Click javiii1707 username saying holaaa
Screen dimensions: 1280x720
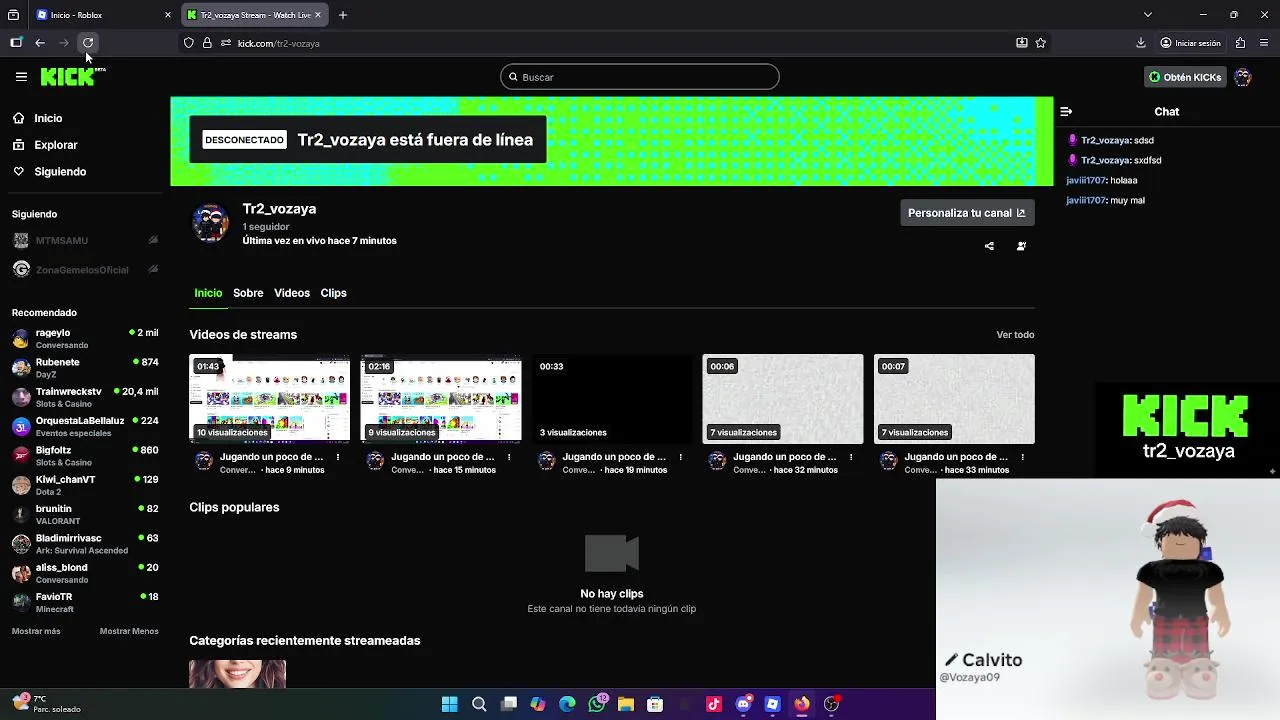pyautogui.click(x=1086, y=181)
